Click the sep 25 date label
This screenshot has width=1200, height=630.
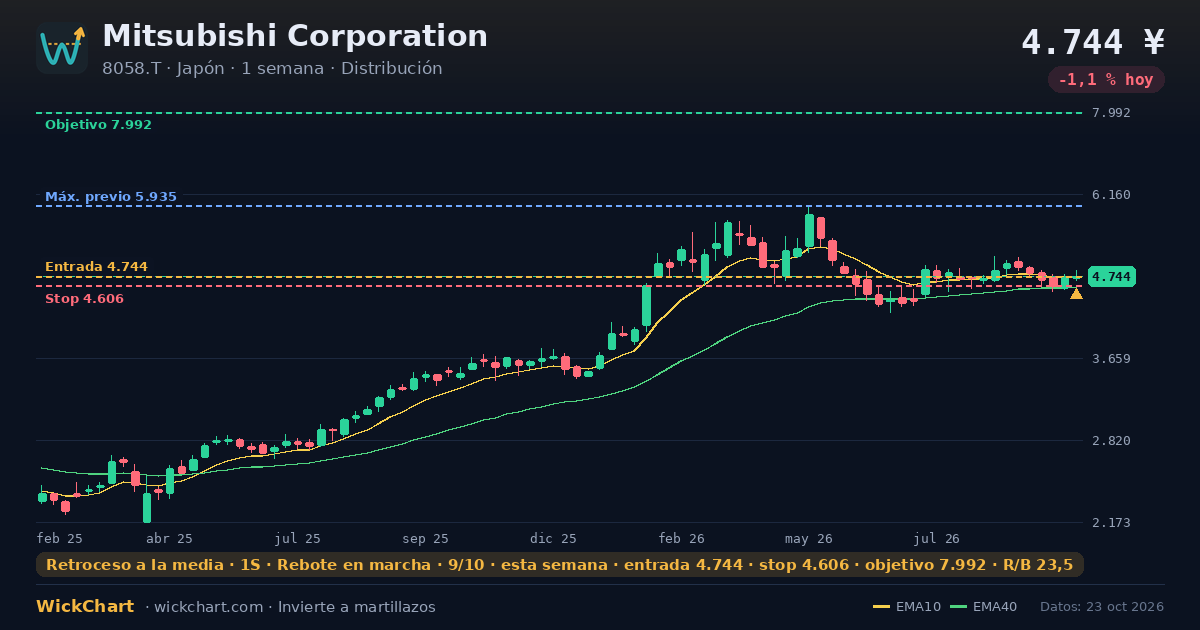(426, 539)
